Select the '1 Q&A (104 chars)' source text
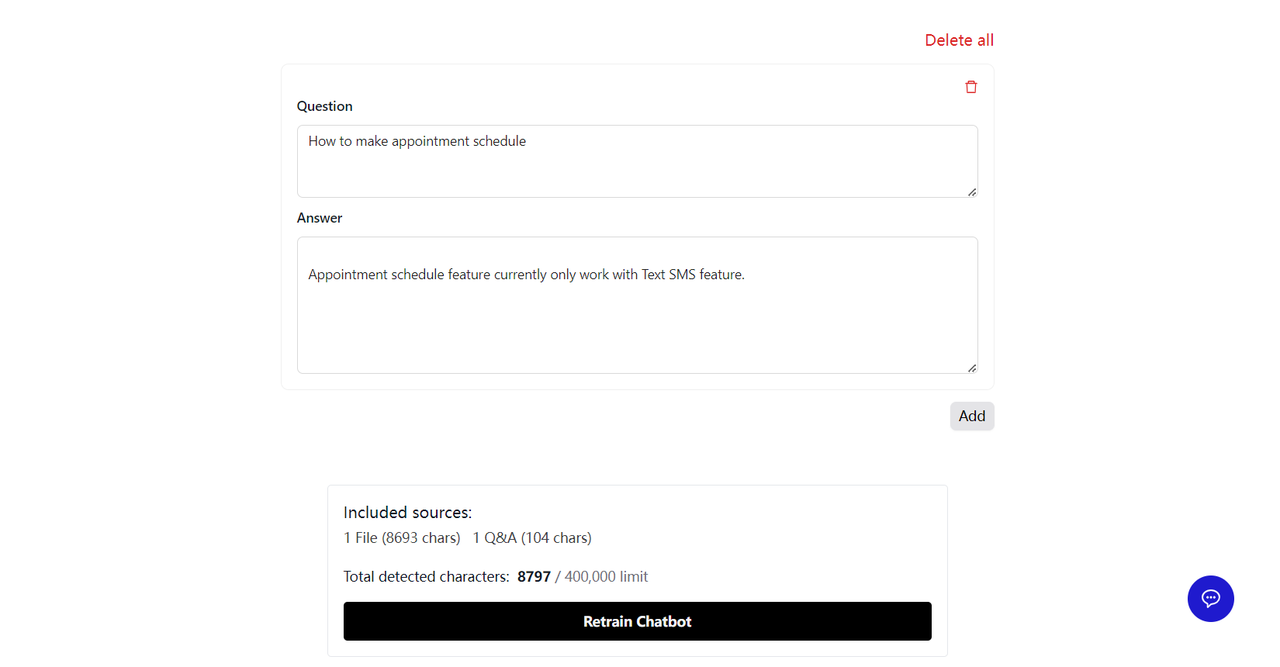The height and width of the screenshot is (667, 1280). 531,538
